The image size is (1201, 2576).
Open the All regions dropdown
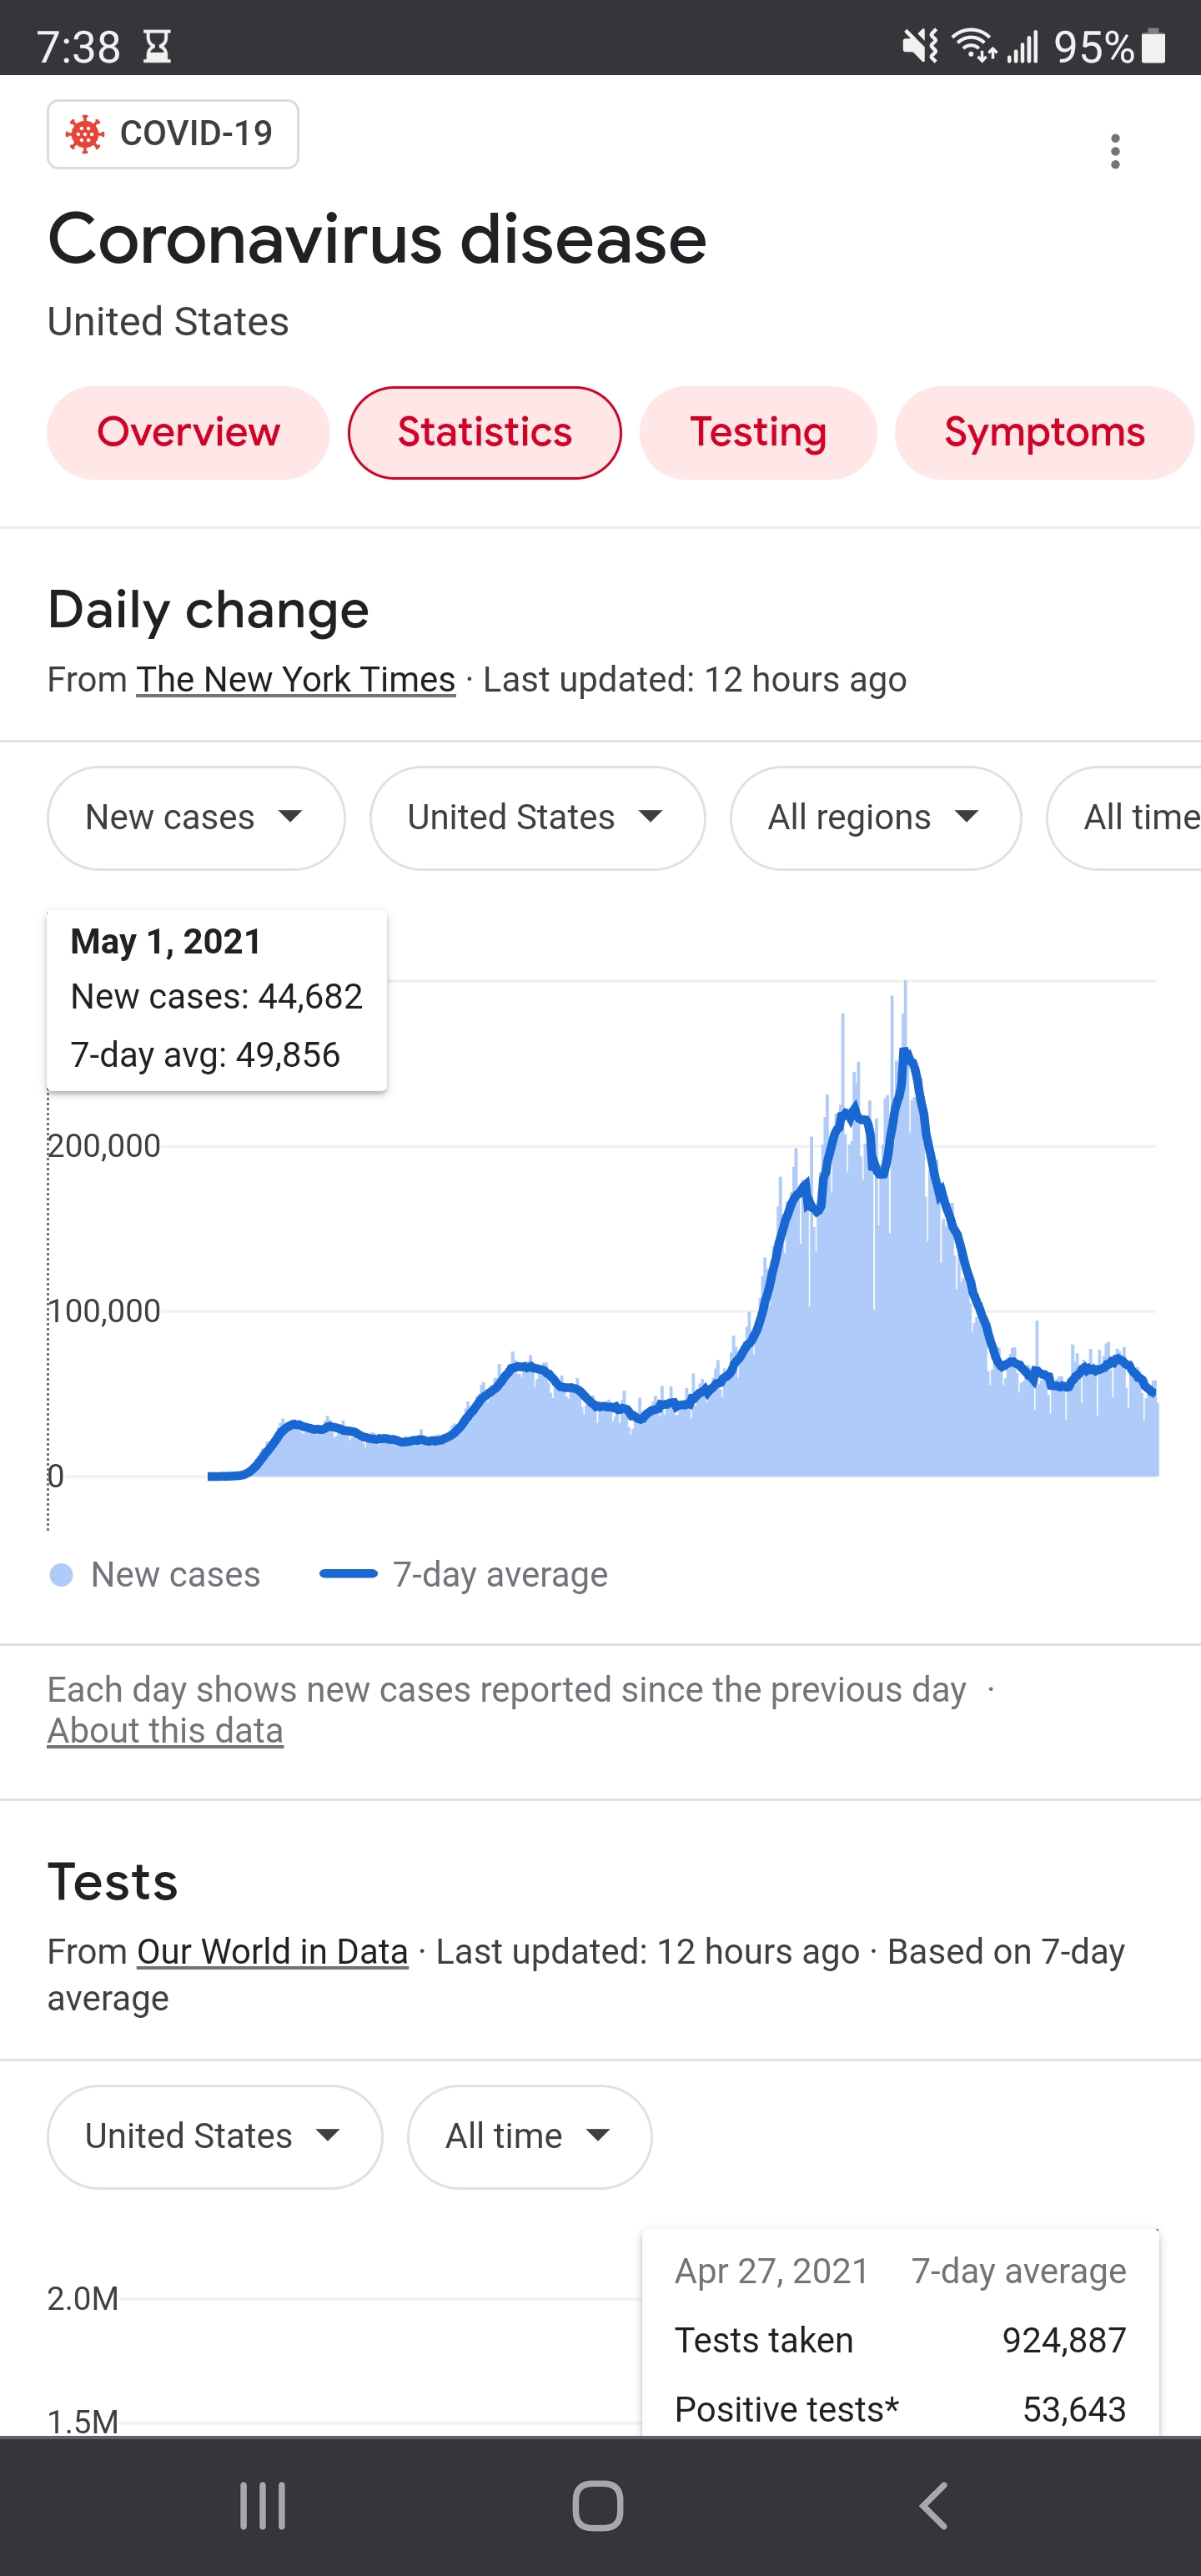[x=876, y=818]
